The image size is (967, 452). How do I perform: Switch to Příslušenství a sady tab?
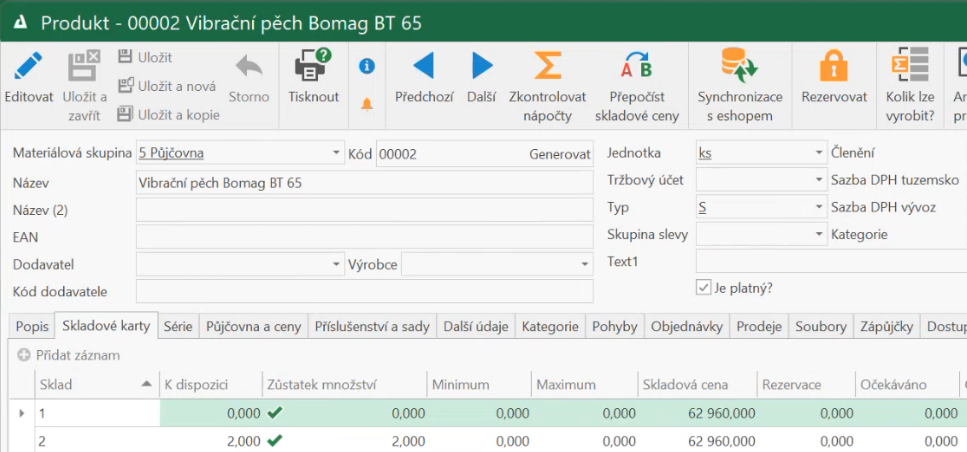point(372,327)
